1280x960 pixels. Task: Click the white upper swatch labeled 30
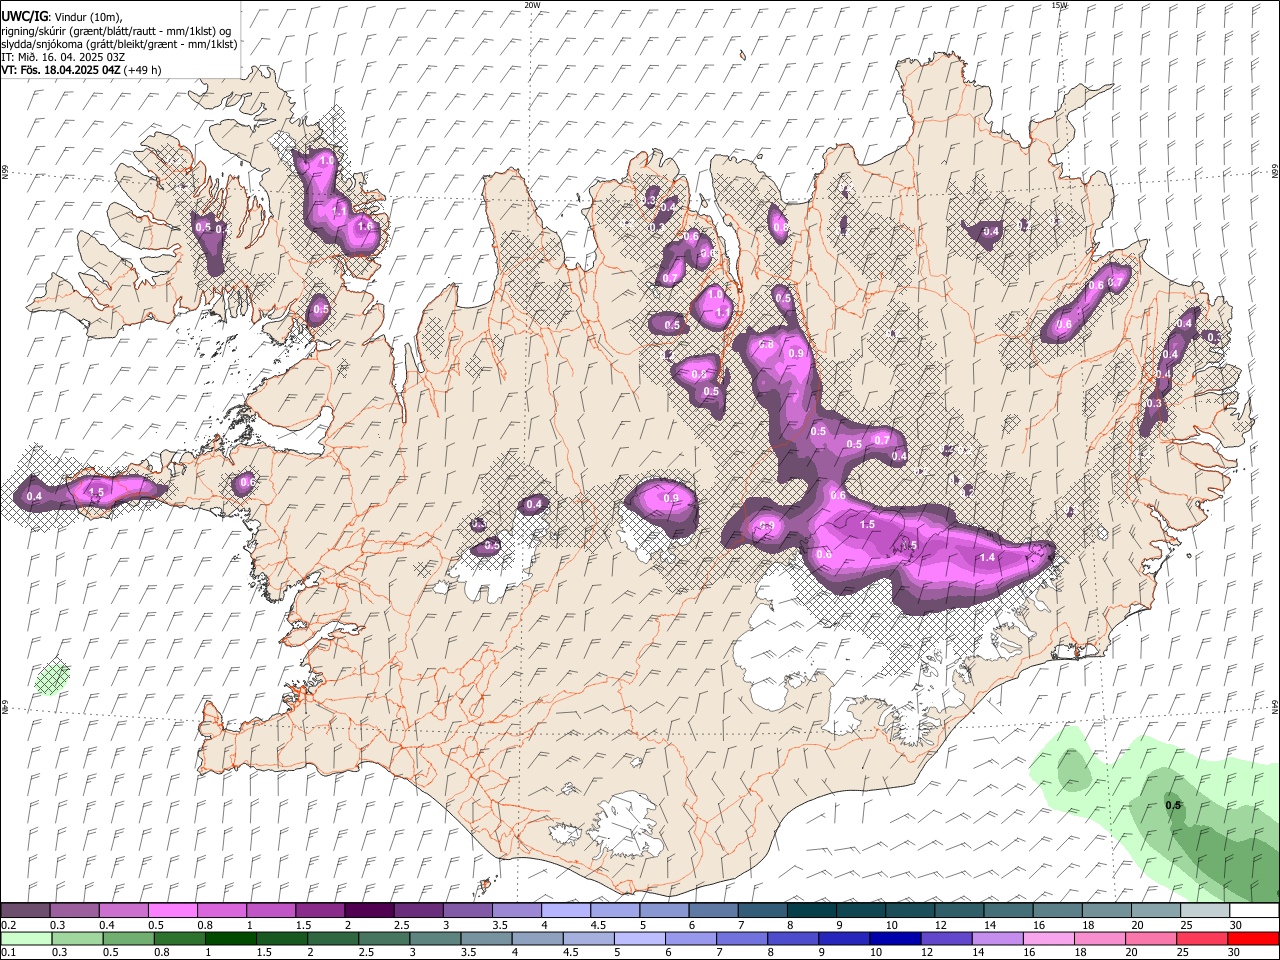(1253, 911)
